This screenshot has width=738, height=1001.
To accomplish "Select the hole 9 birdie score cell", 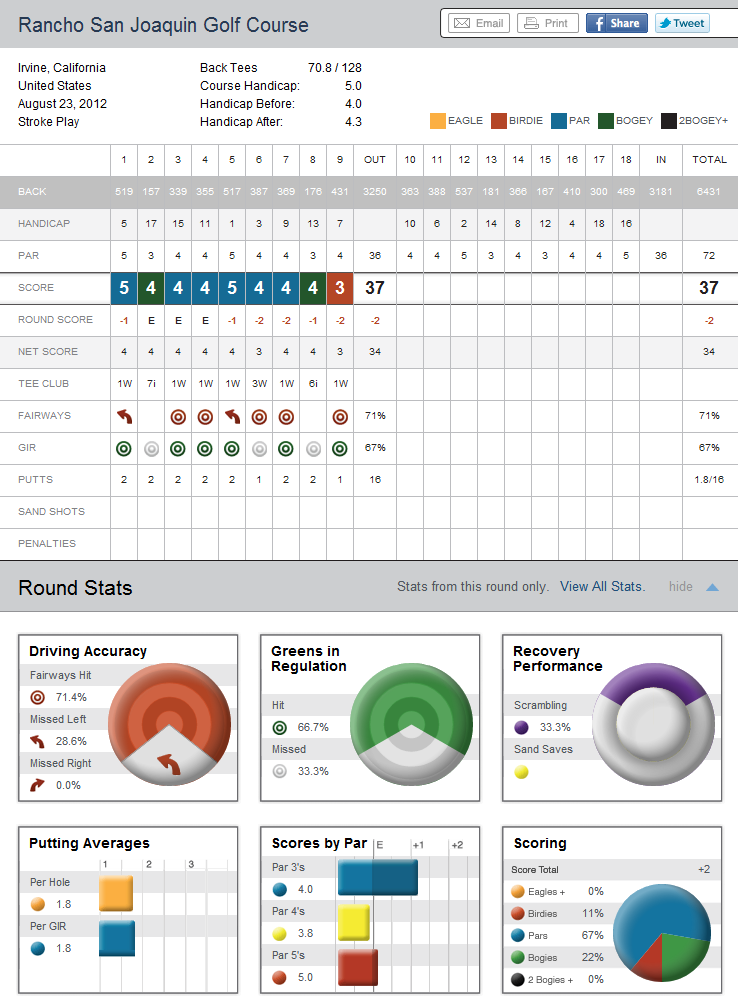I will click(340, 288).
